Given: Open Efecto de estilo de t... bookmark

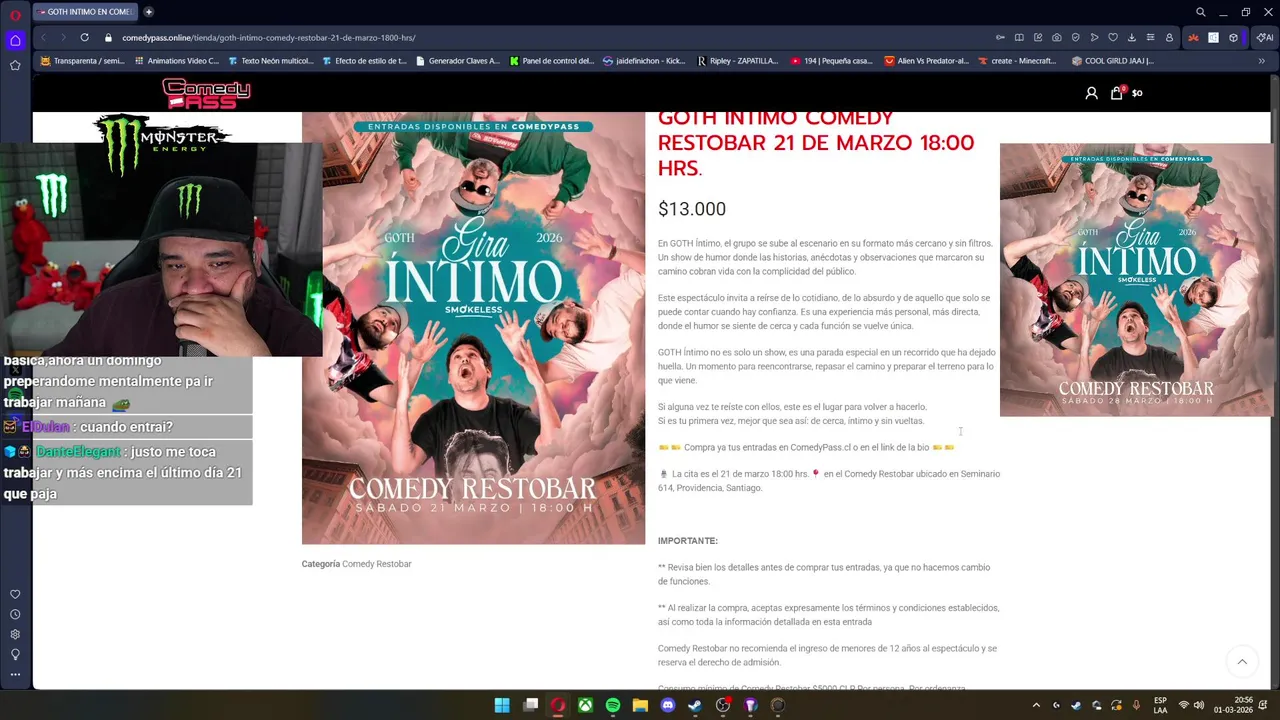Looking at the screenshot, I should 364,61.
